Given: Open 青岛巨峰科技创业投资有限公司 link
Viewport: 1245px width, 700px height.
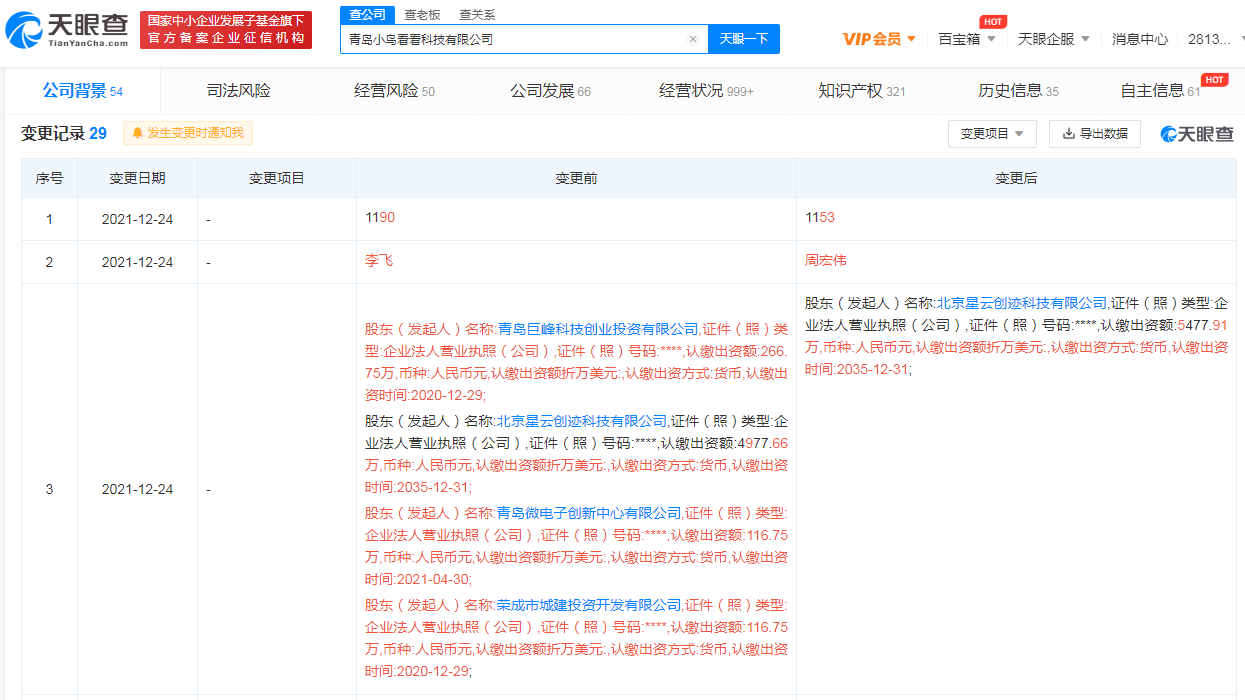Looking at the screenshot, I should tap(597, 329).
